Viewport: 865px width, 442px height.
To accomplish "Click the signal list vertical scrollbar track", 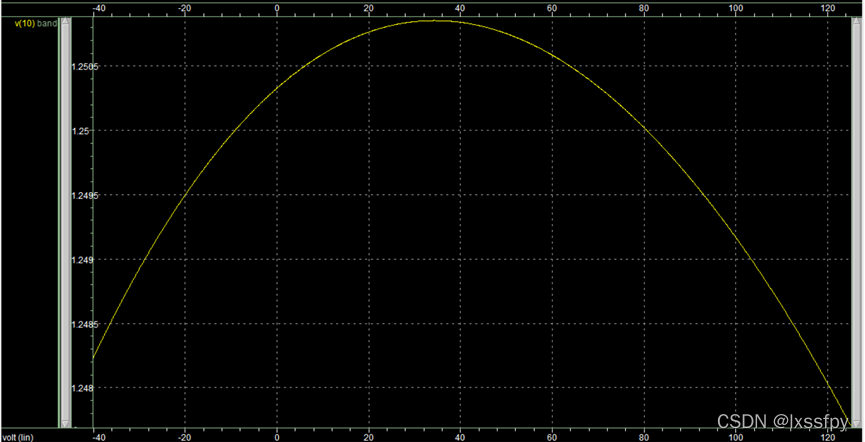I will pos(66,222).
